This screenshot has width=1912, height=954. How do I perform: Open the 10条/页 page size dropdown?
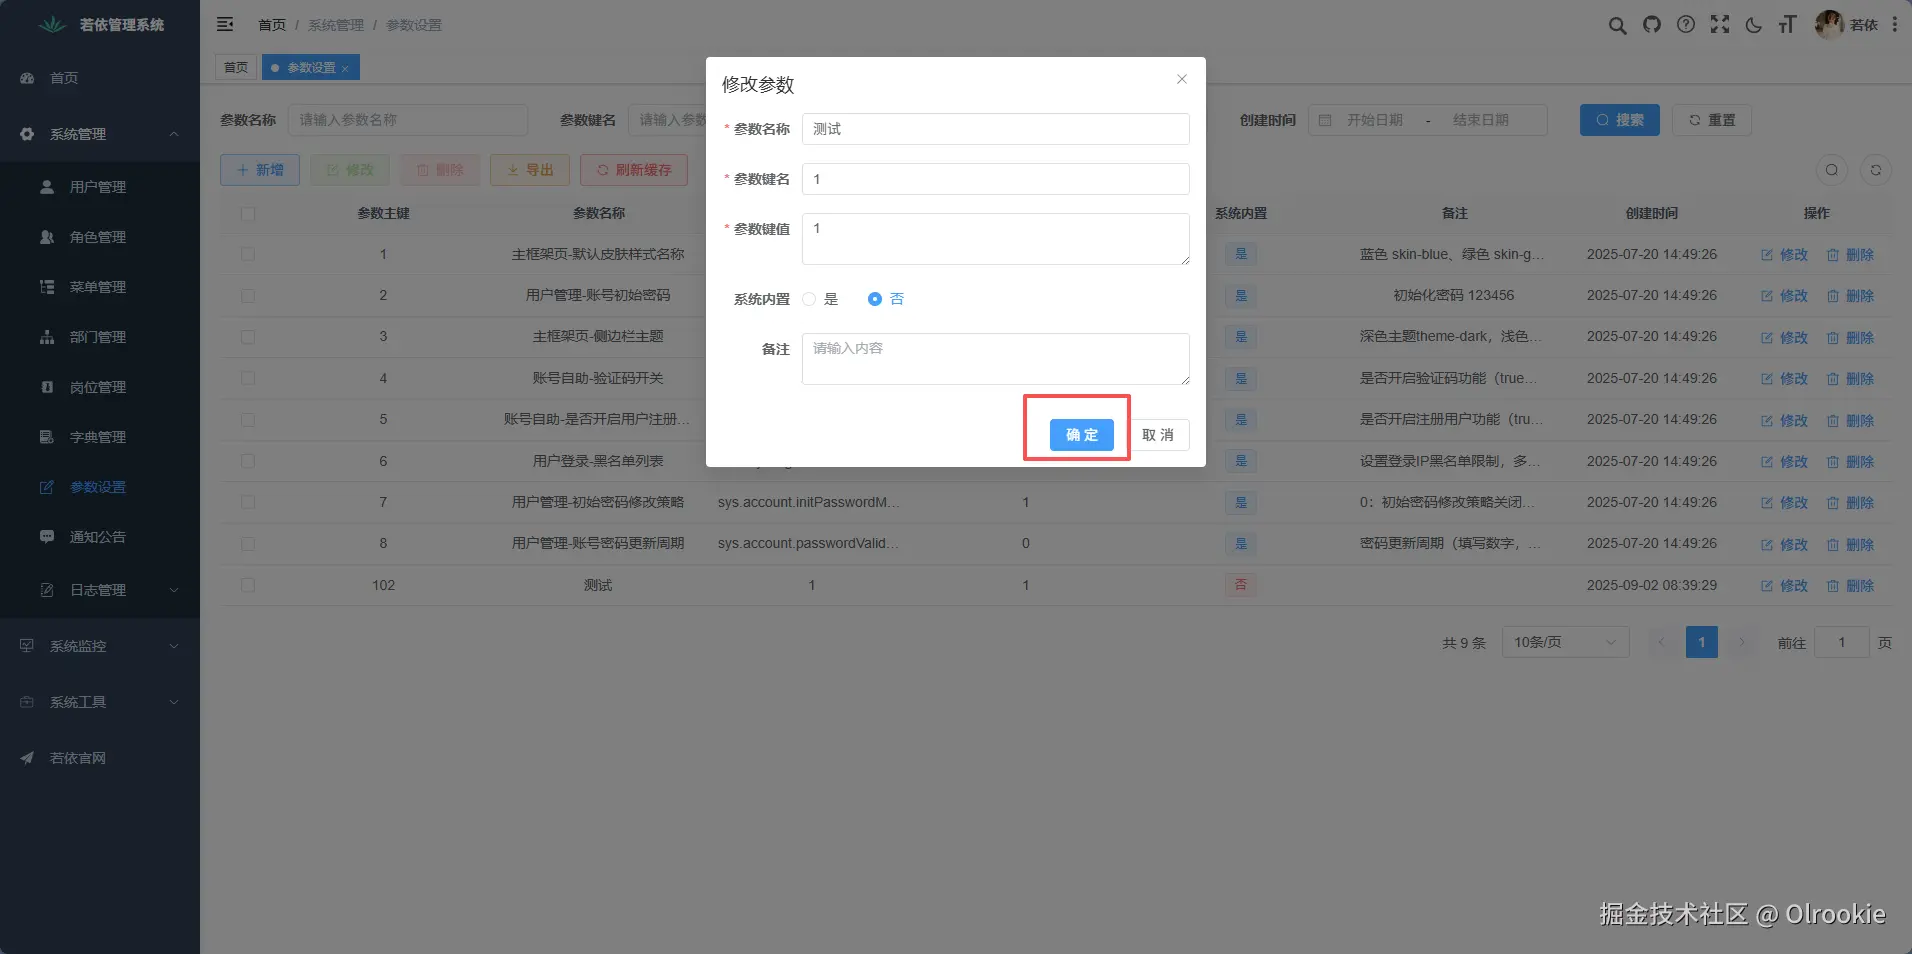1564,642
